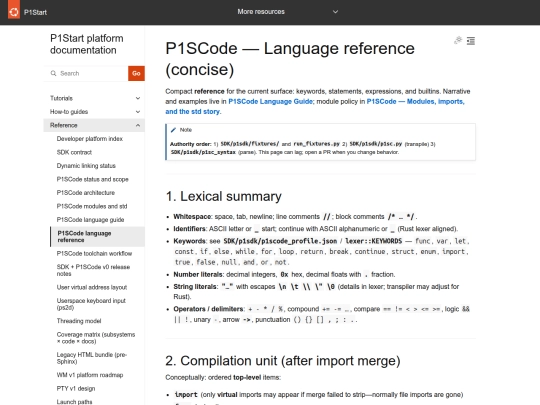Expand the How-to guides chevron
The height and width of the screenshot is (405, 540).
click(x=138, y=112)
